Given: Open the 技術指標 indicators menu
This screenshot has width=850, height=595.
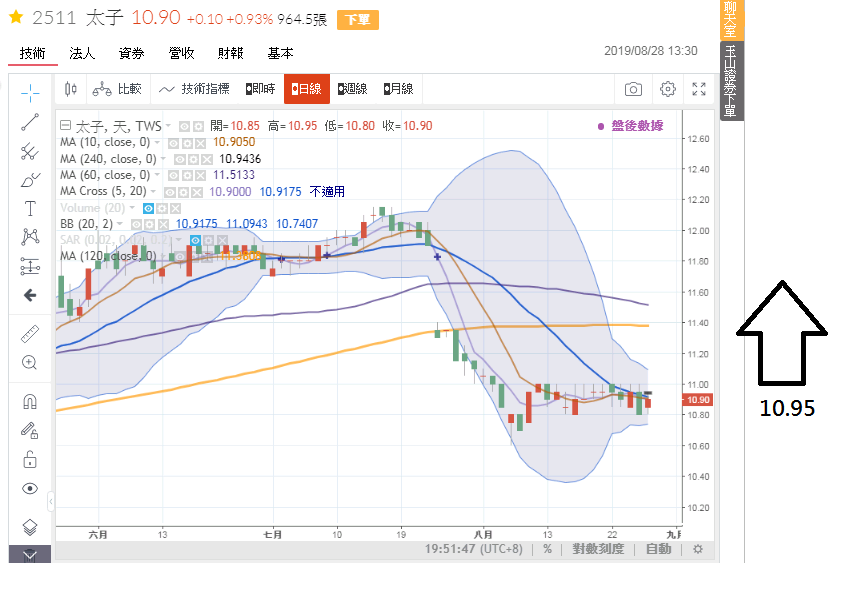Looking at the screenshot, I should (196, 89).
